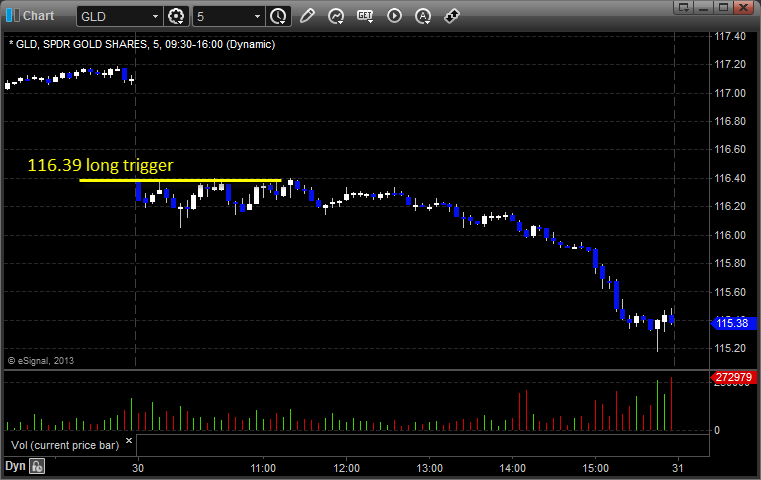Open the GET tools menu

coord(365,16)
